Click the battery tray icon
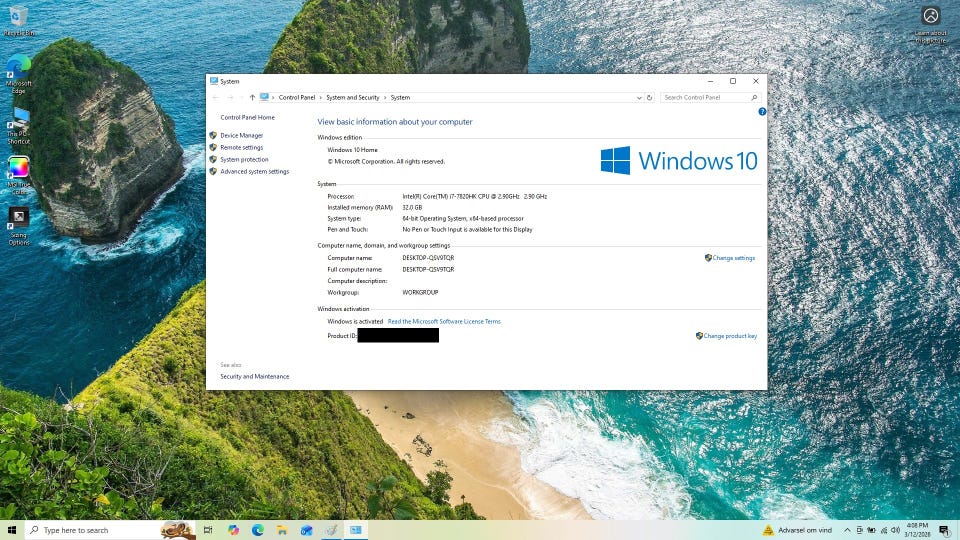The width and height of the screenshot is (960, 540). pos(871,530)
